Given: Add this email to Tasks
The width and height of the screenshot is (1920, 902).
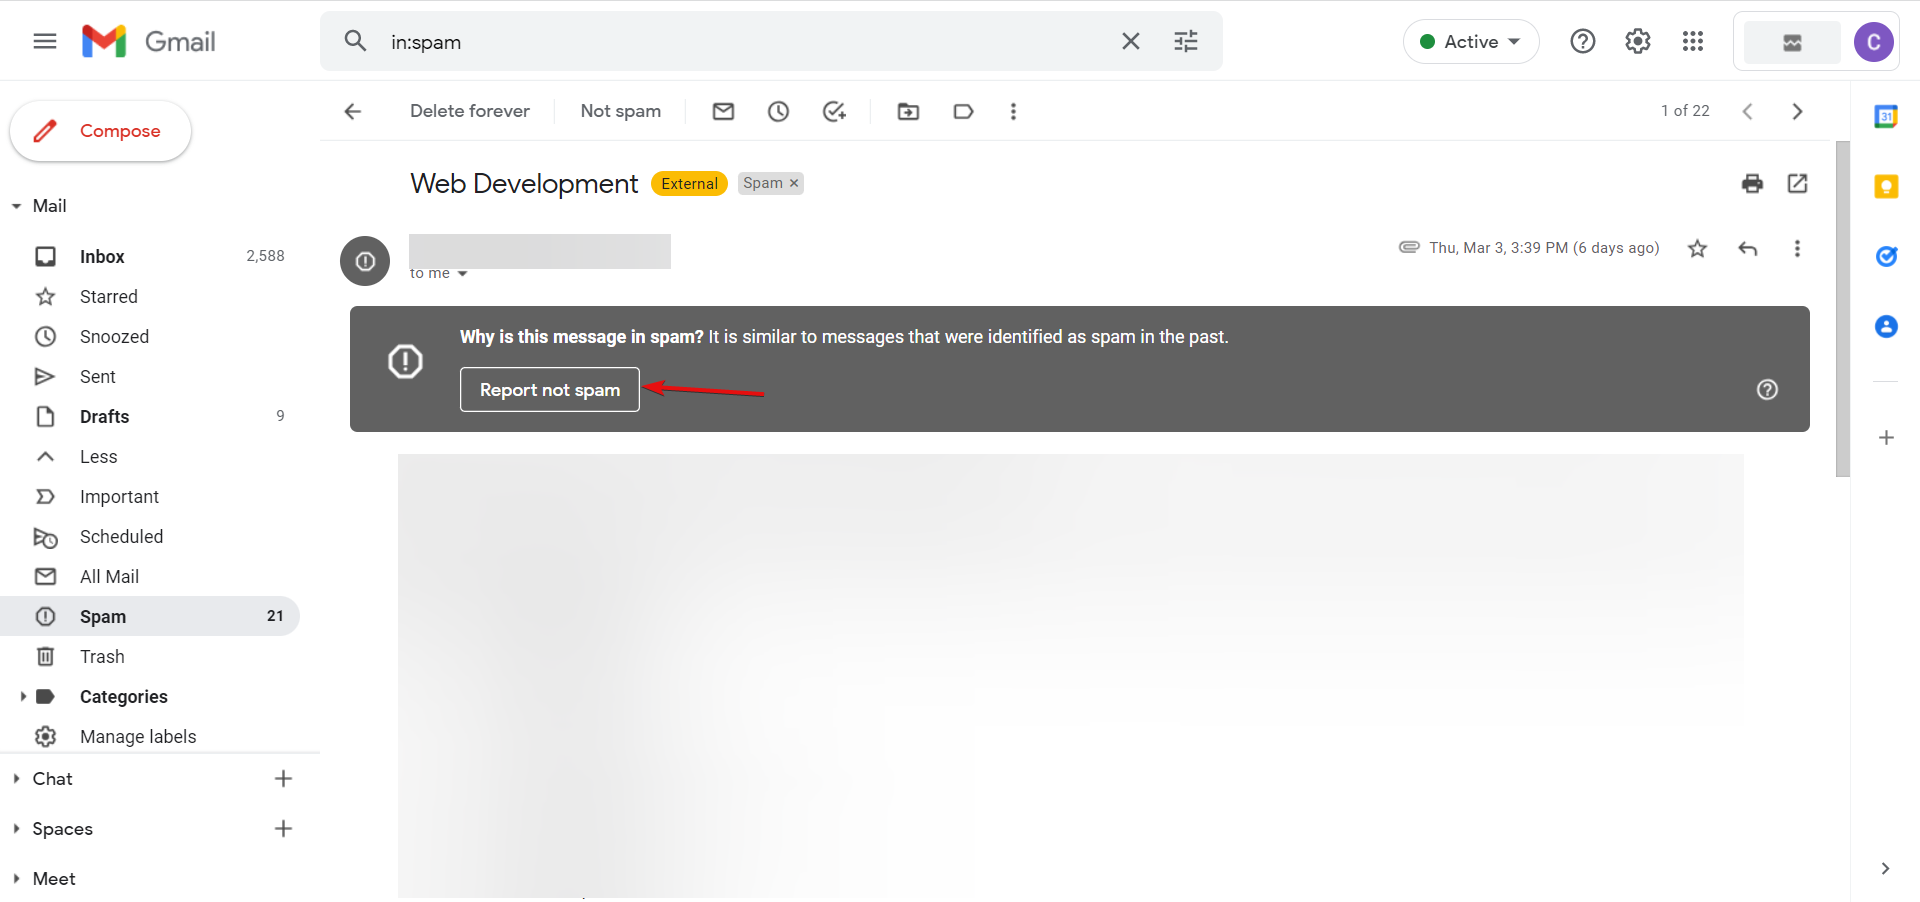Looking at the screenshot, I should coord(835,111).
